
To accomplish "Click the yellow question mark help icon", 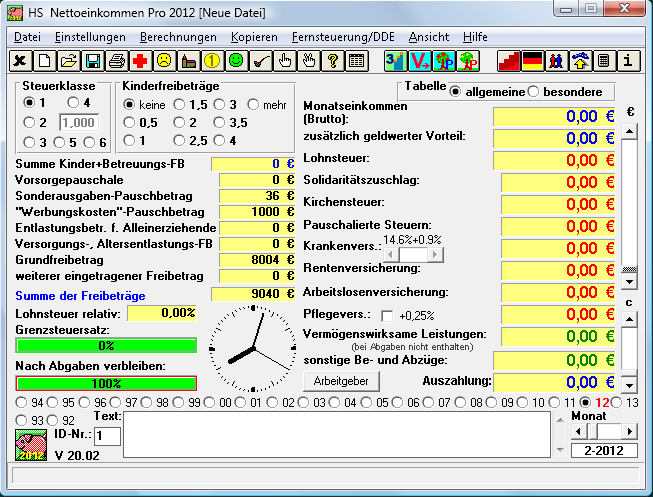I will (x=333, y=61).
